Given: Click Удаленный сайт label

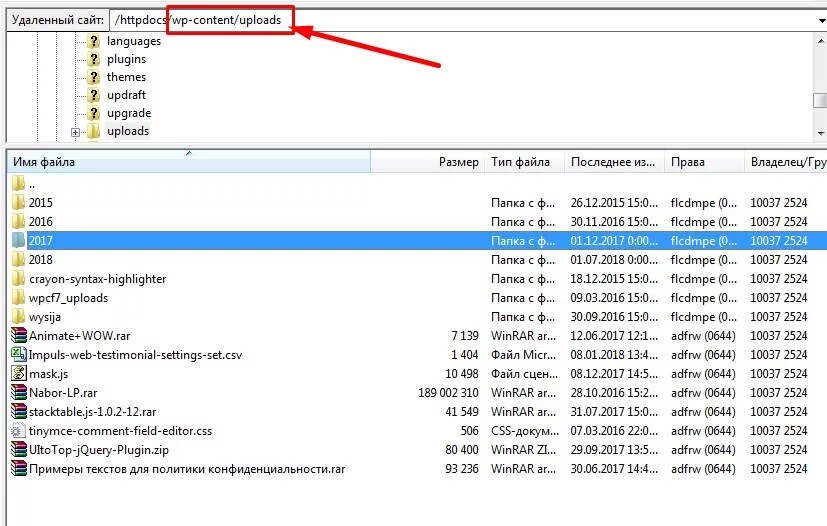Looking at the screenshot, I should point(57,21).
